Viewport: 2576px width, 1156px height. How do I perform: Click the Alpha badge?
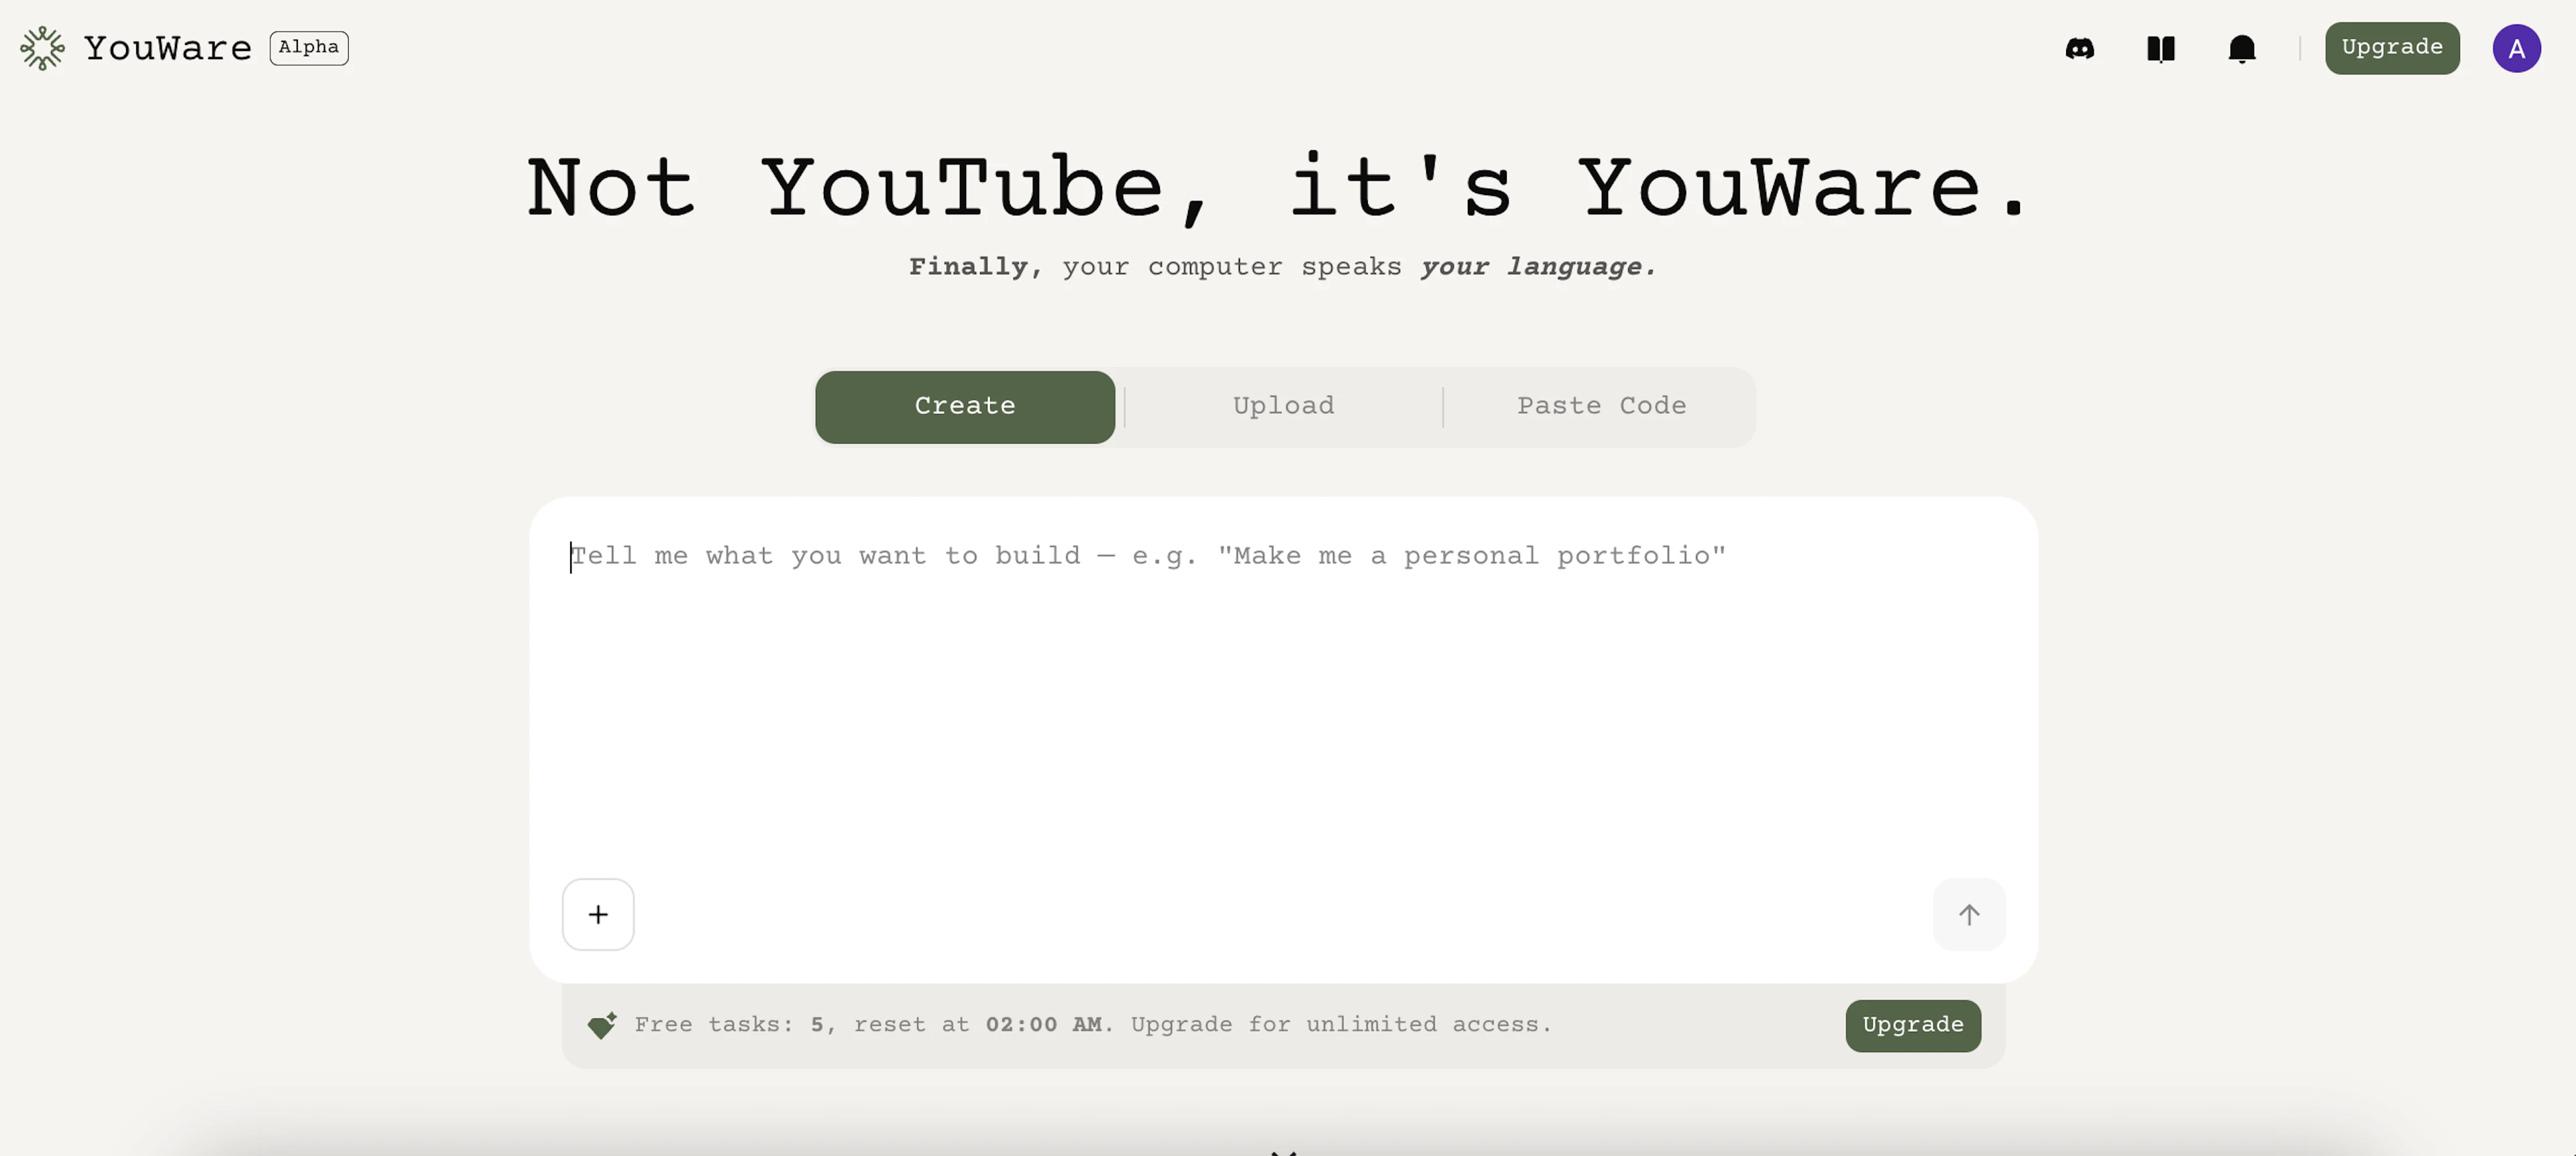coord(308,47)
